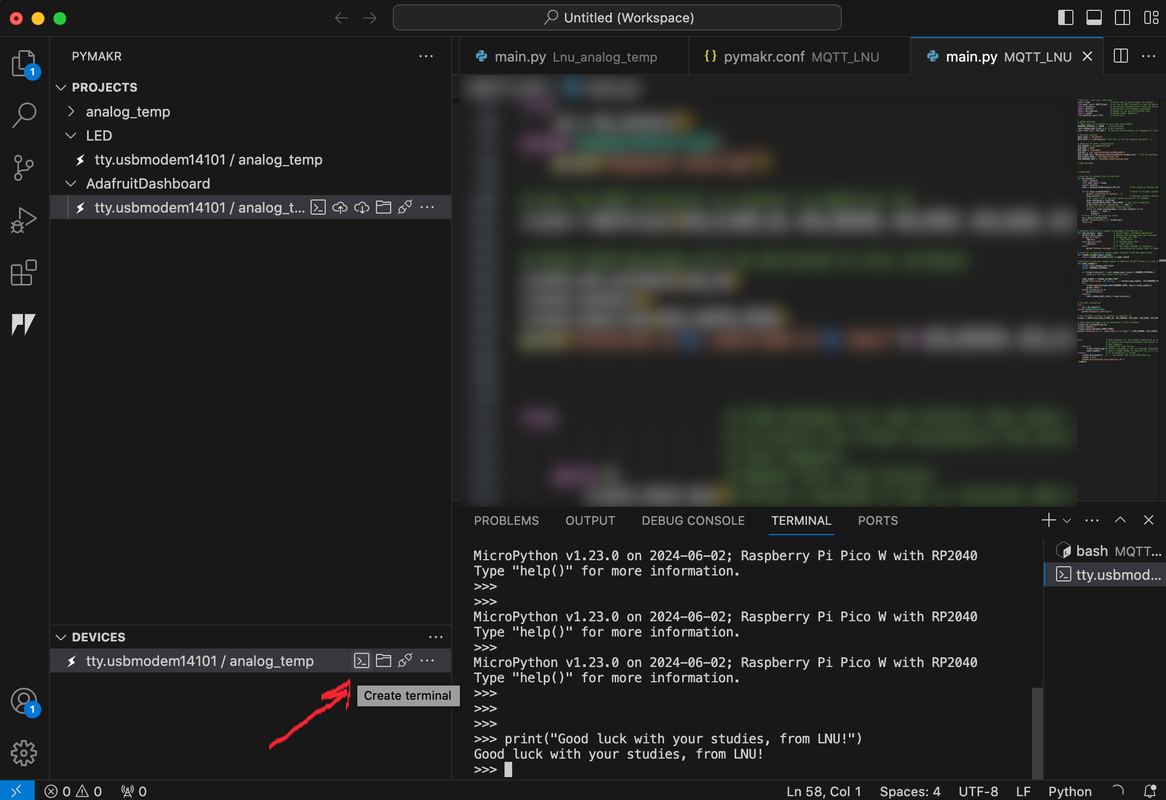Screen dimensions: 1166x800
Task: Open Devices section more actions menu
Action: [436, 637]
